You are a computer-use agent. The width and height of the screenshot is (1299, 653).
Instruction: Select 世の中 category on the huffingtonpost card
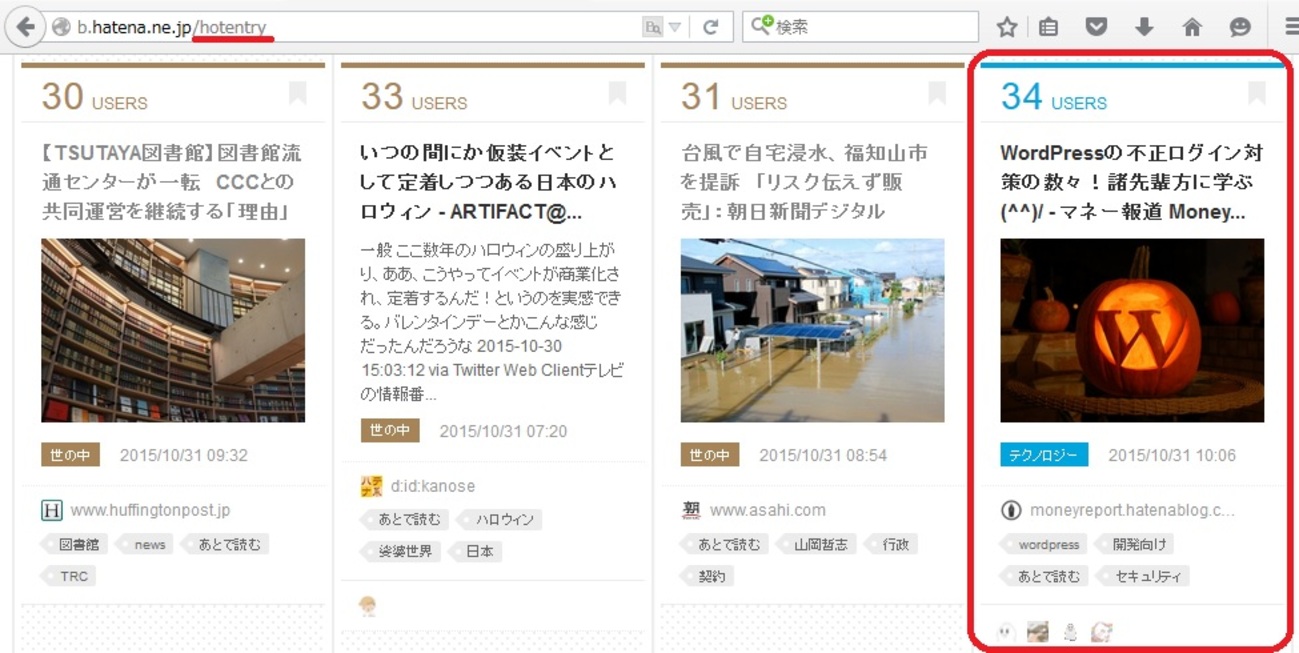pyautogui.click(x=70, y=455)
